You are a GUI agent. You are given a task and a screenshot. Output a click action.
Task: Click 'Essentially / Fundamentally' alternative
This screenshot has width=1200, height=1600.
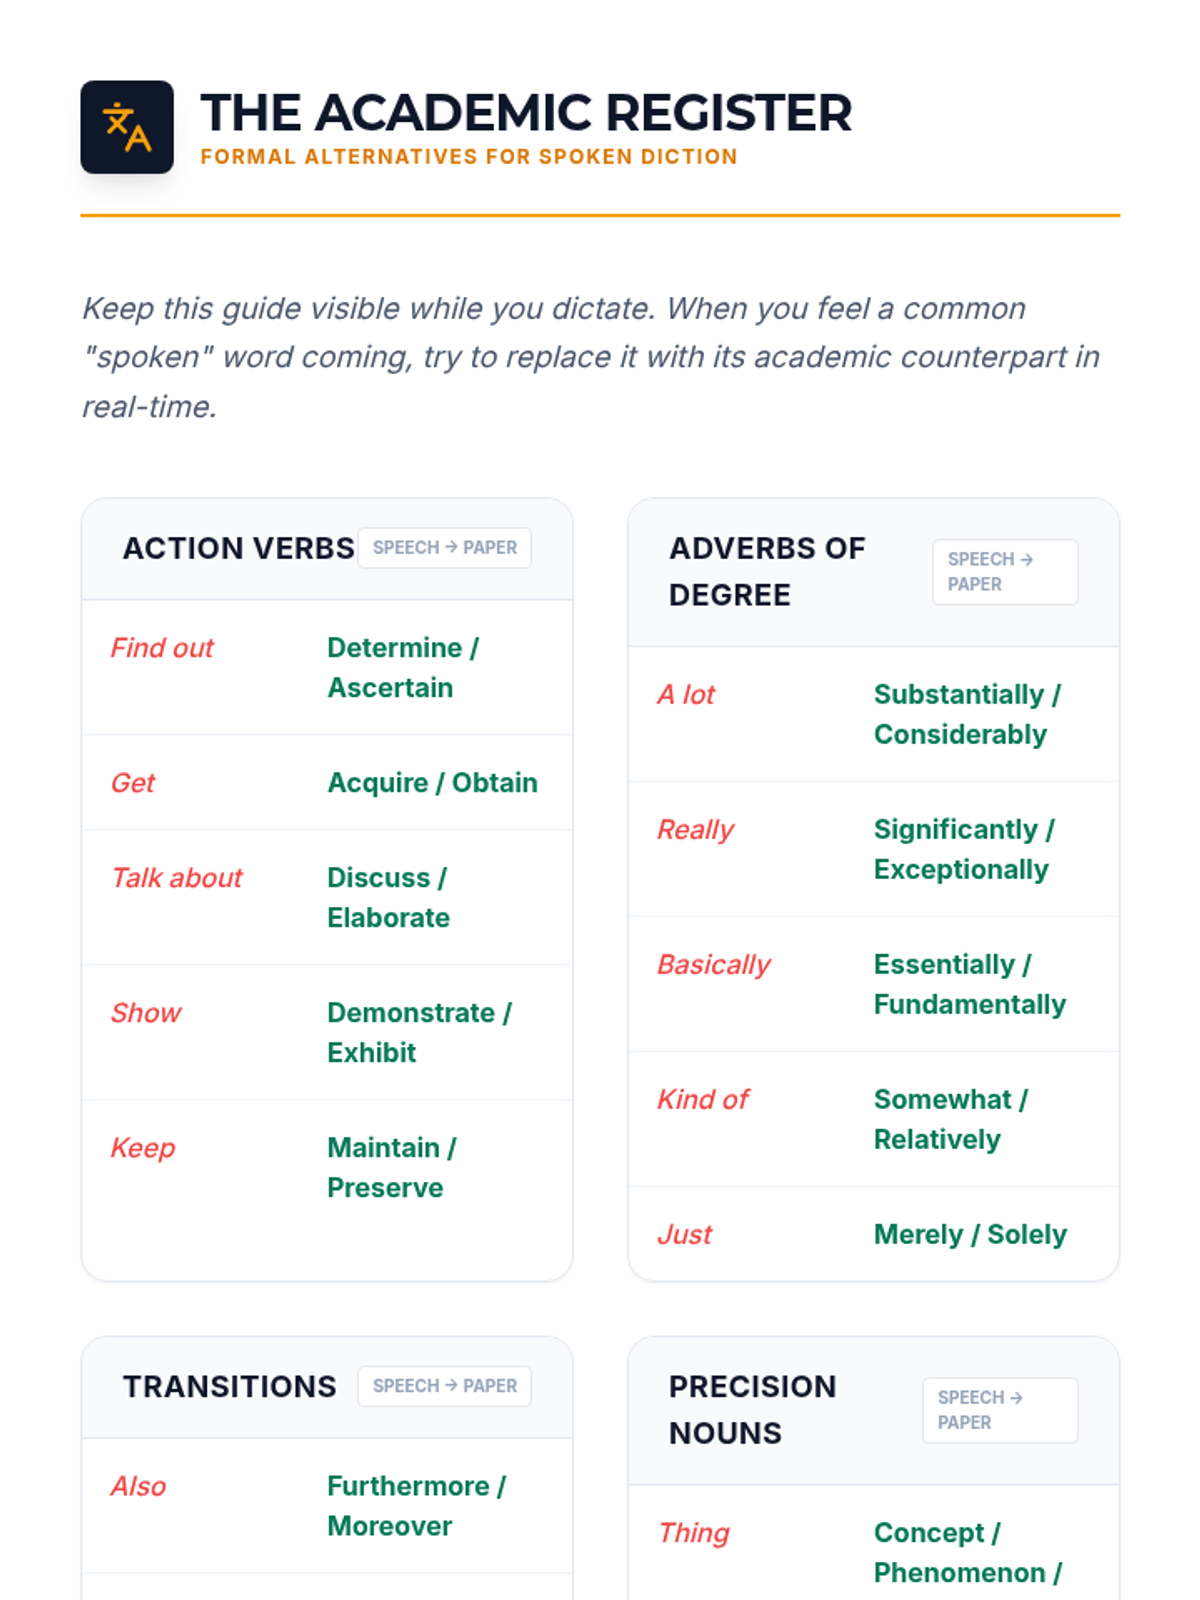click(x=970, y=984)
